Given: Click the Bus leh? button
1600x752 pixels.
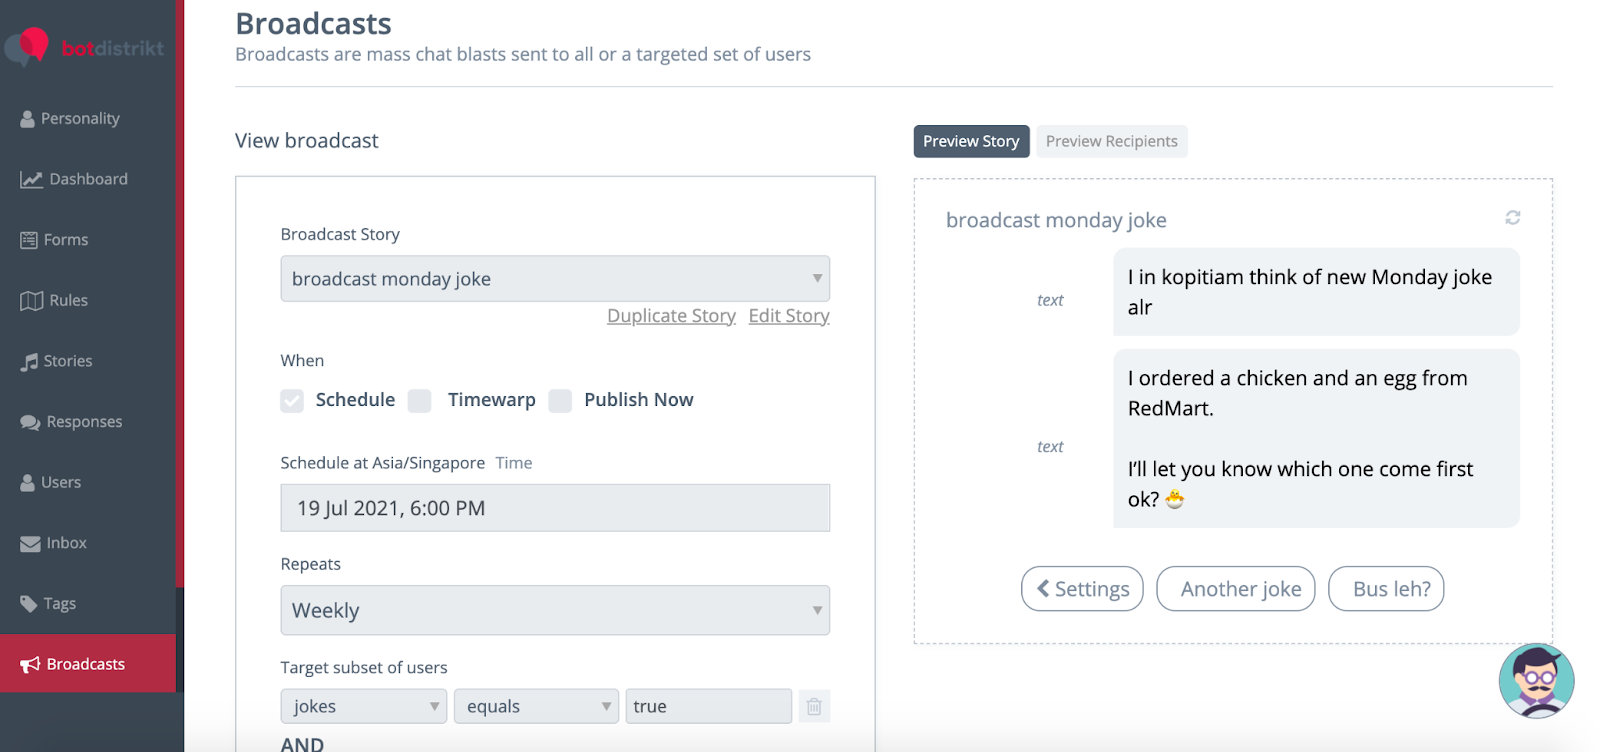Looking at the screenshot, I should point(1386,589).
